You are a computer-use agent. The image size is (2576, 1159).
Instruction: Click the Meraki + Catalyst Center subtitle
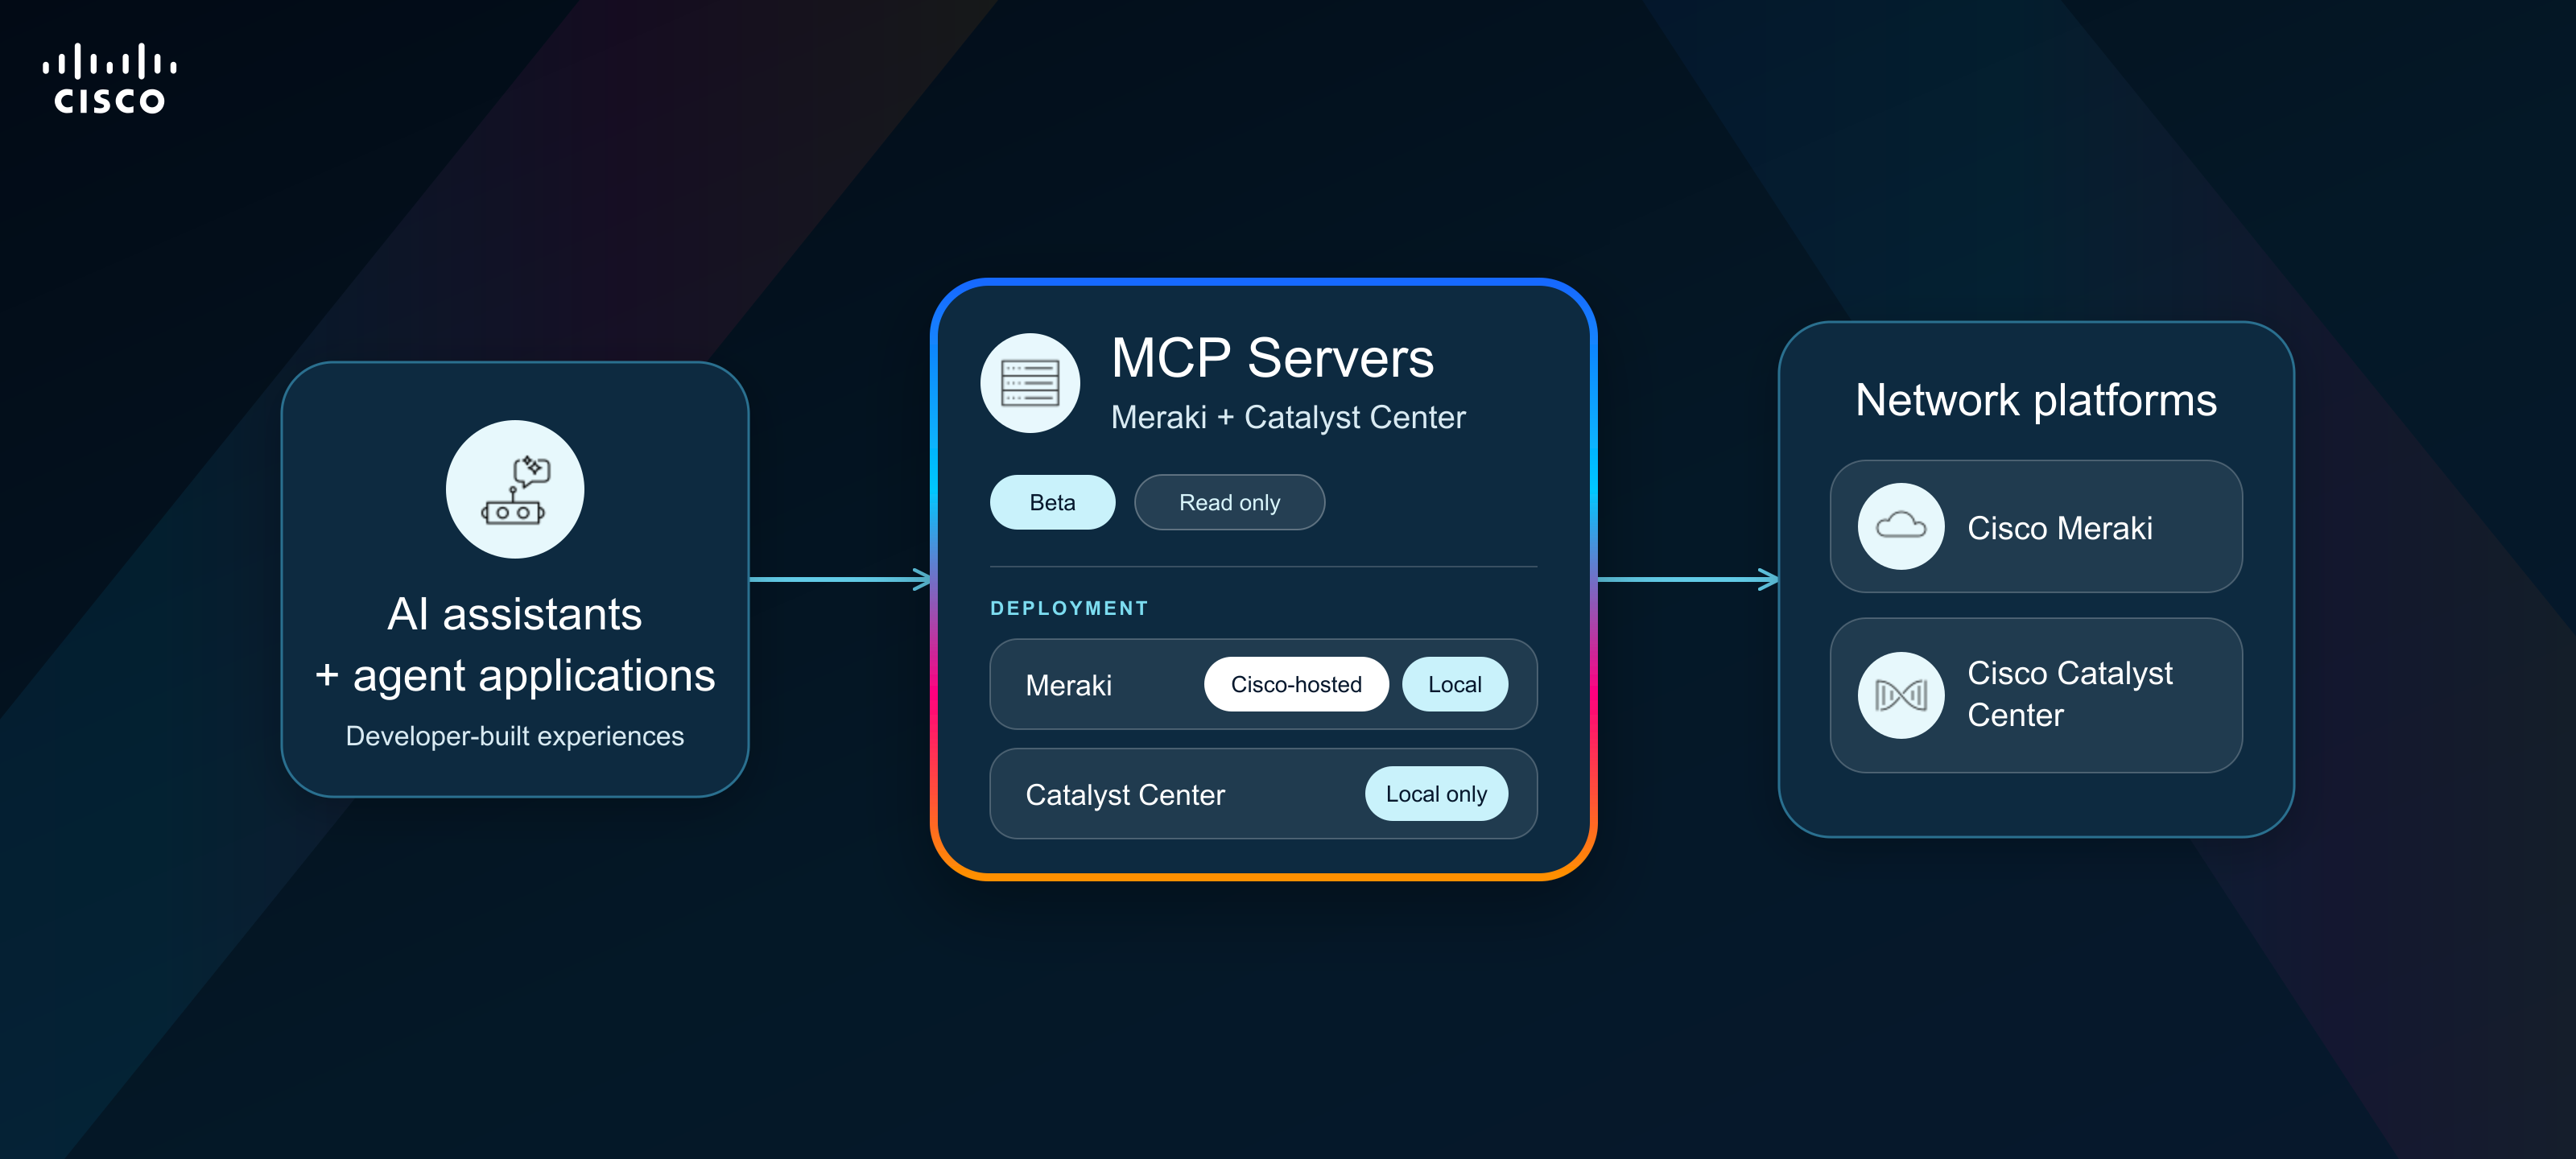click(x=1288, y=417)
